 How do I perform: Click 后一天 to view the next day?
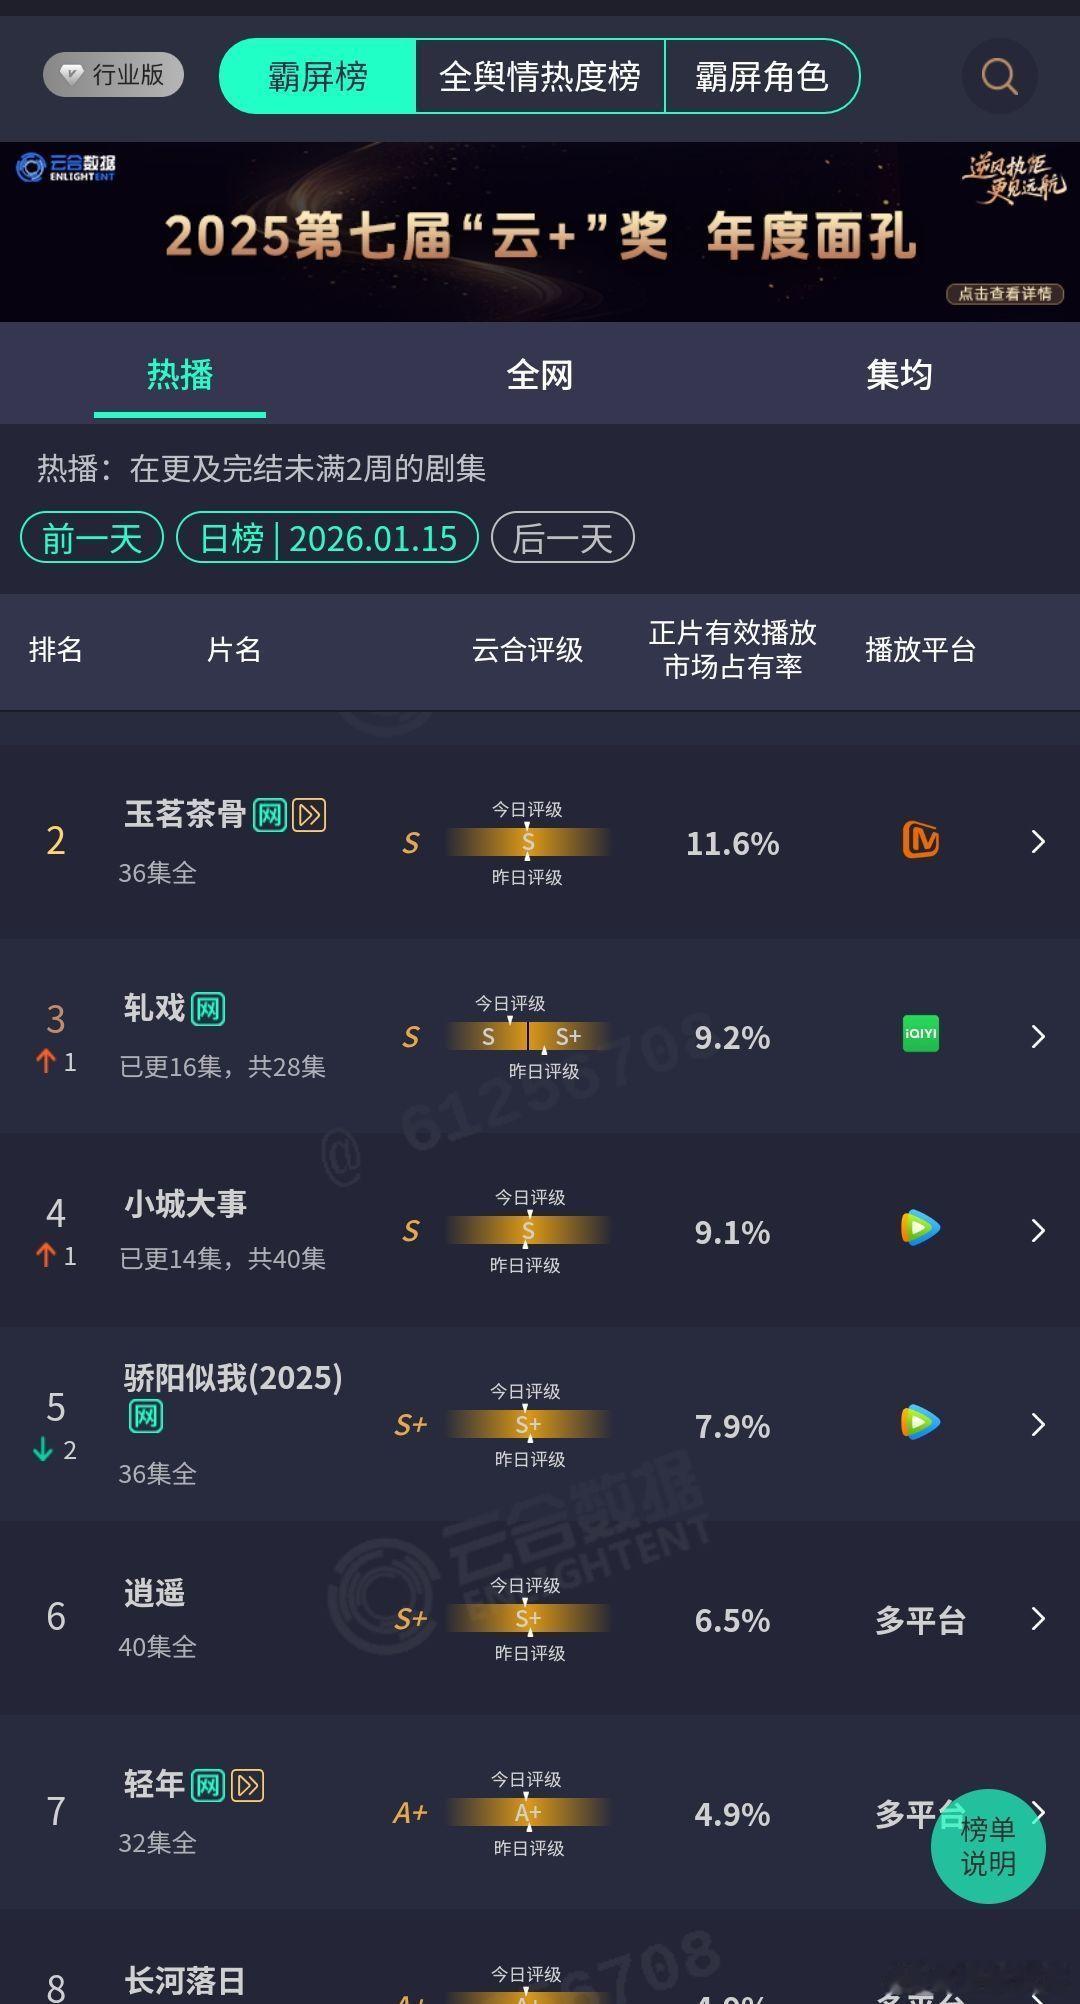click(561, 537)
